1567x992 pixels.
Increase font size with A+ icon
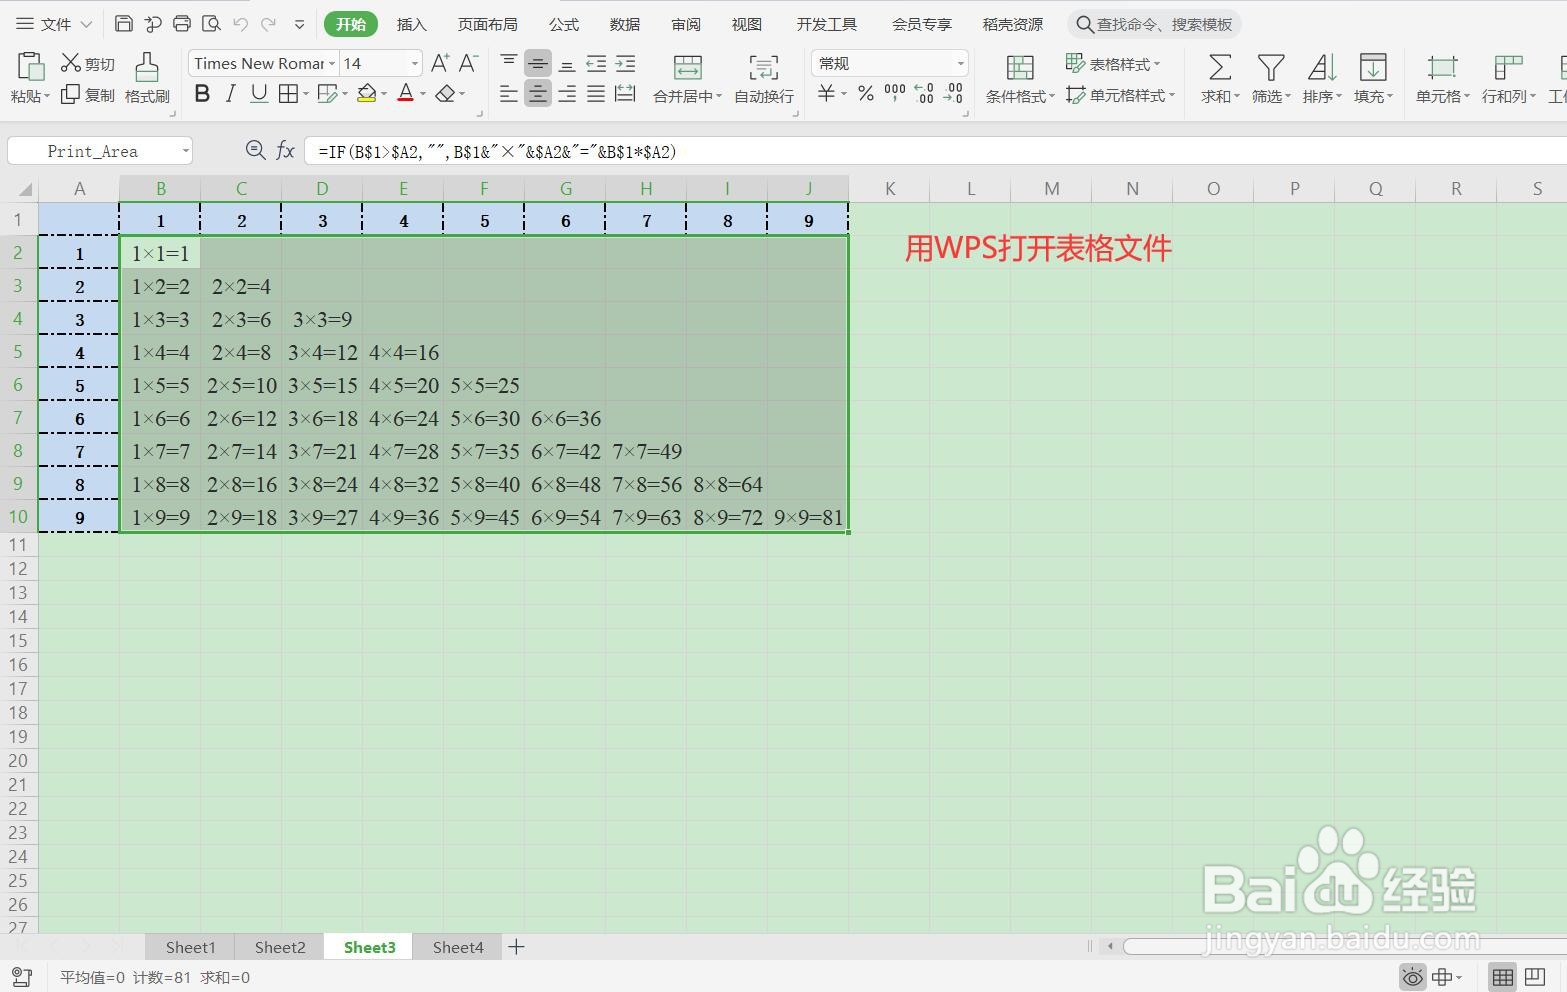439,63
